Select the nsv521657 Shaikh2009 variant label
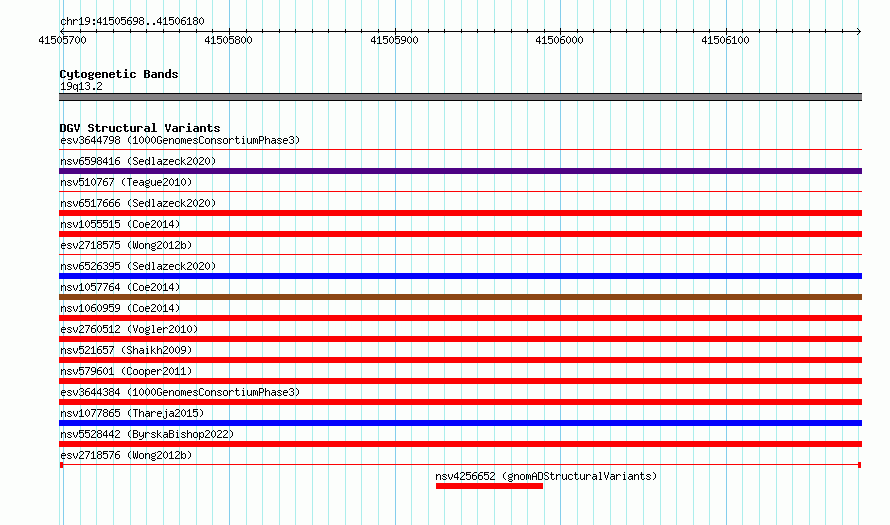The image size is (890, 525). coord(126,350)
